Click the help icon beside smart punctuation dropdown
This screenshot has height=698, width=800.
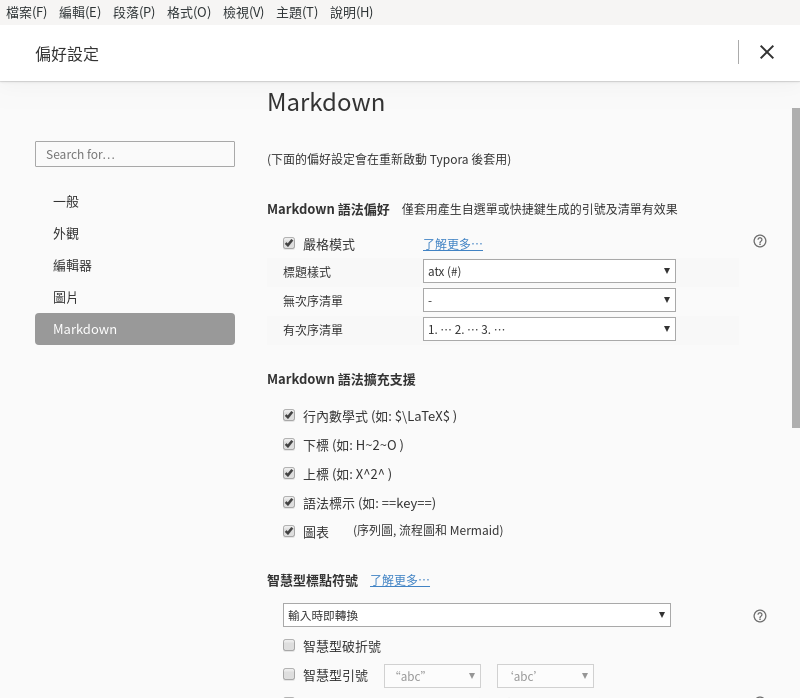pos(760,615)
